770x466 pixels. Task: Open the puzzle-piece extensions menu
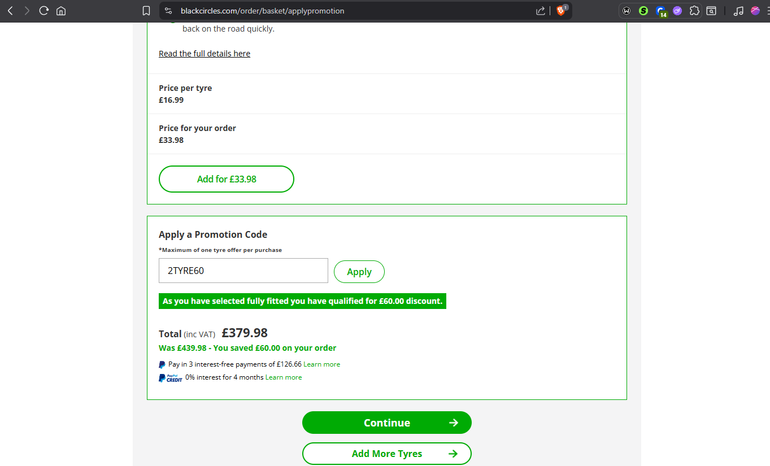coord(694,11)
